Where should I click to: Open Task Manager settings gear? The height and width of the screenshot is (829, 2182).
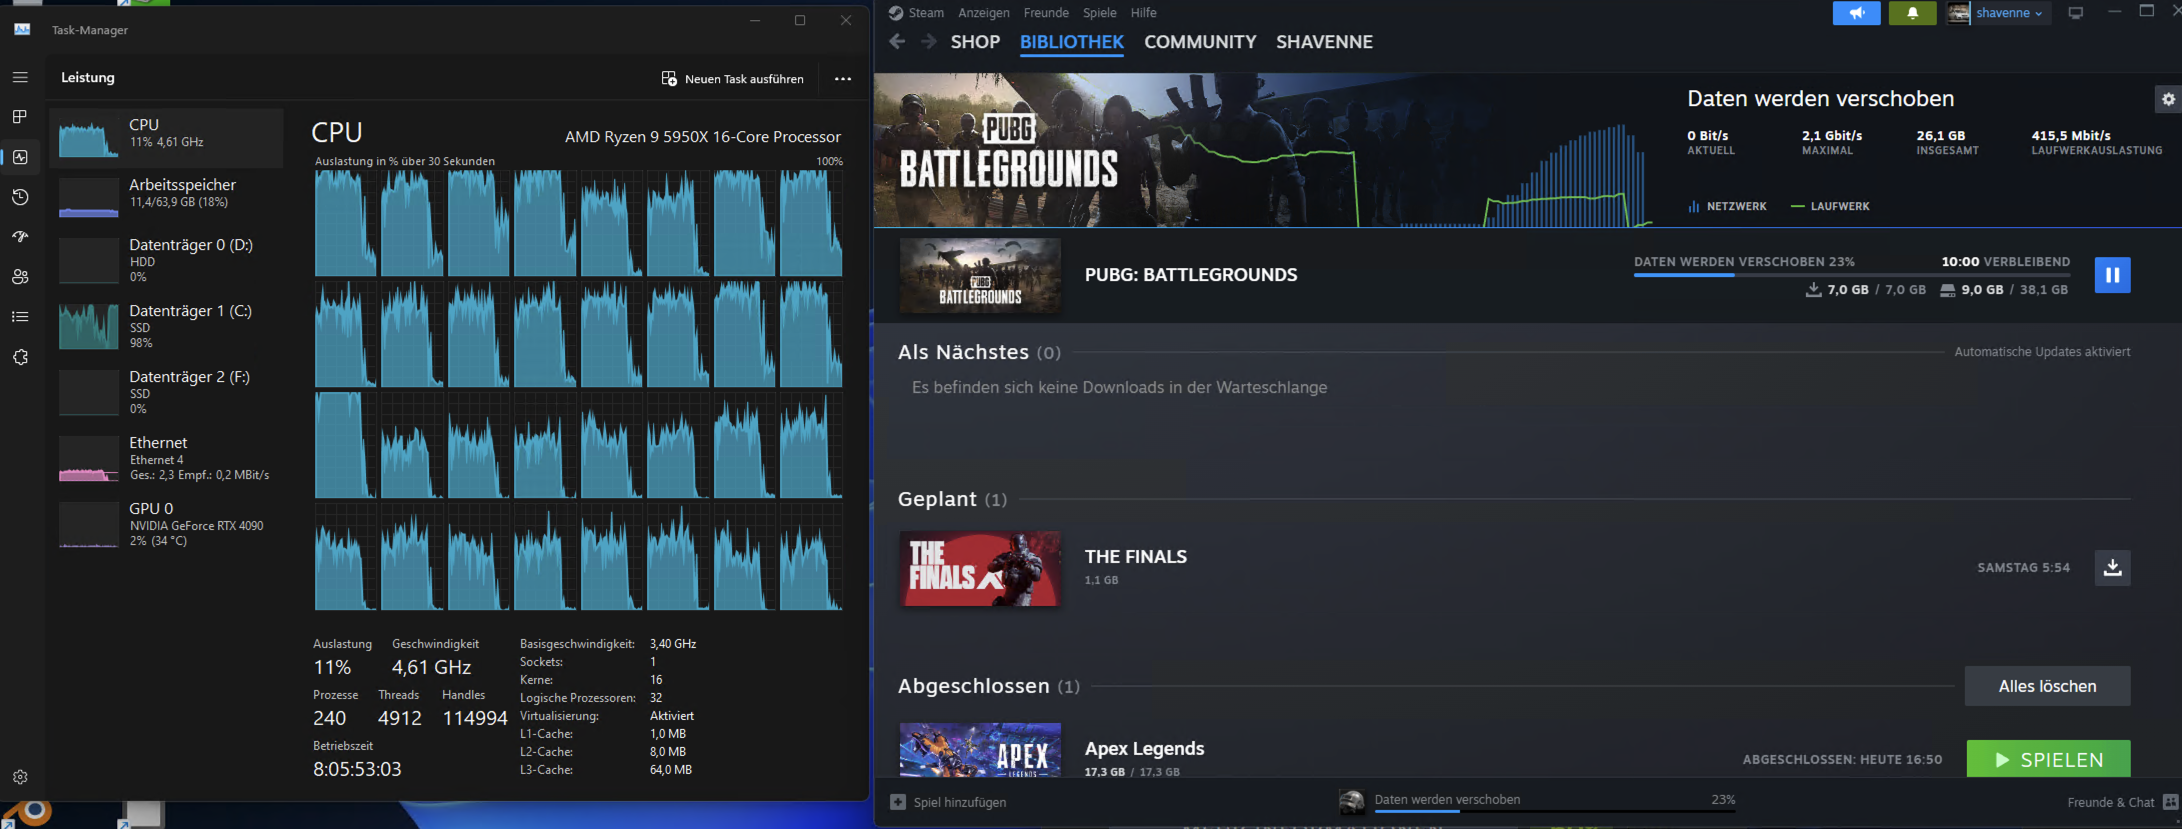click(20, 777)
